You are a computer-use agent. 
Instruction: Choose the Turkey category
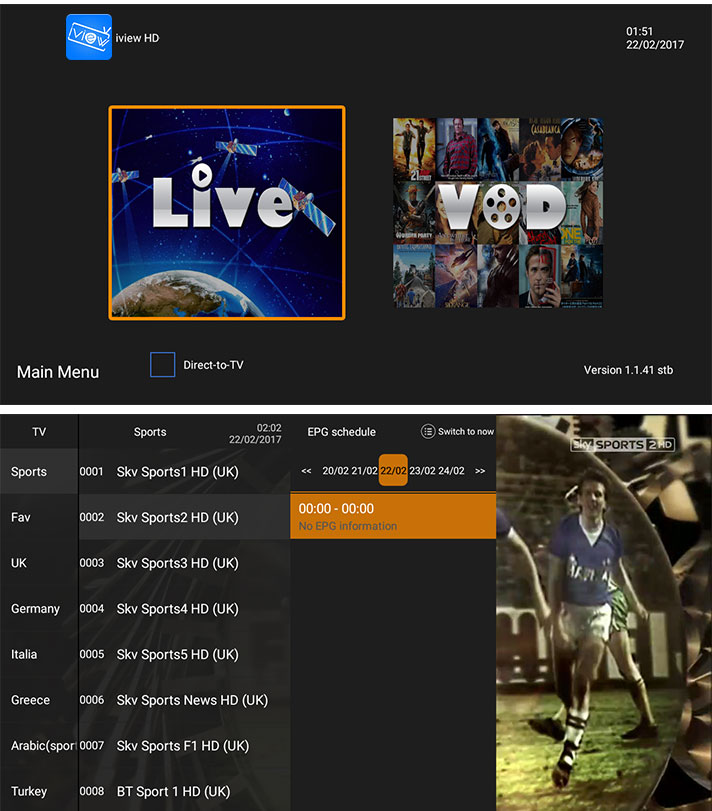tap(39, 791)
